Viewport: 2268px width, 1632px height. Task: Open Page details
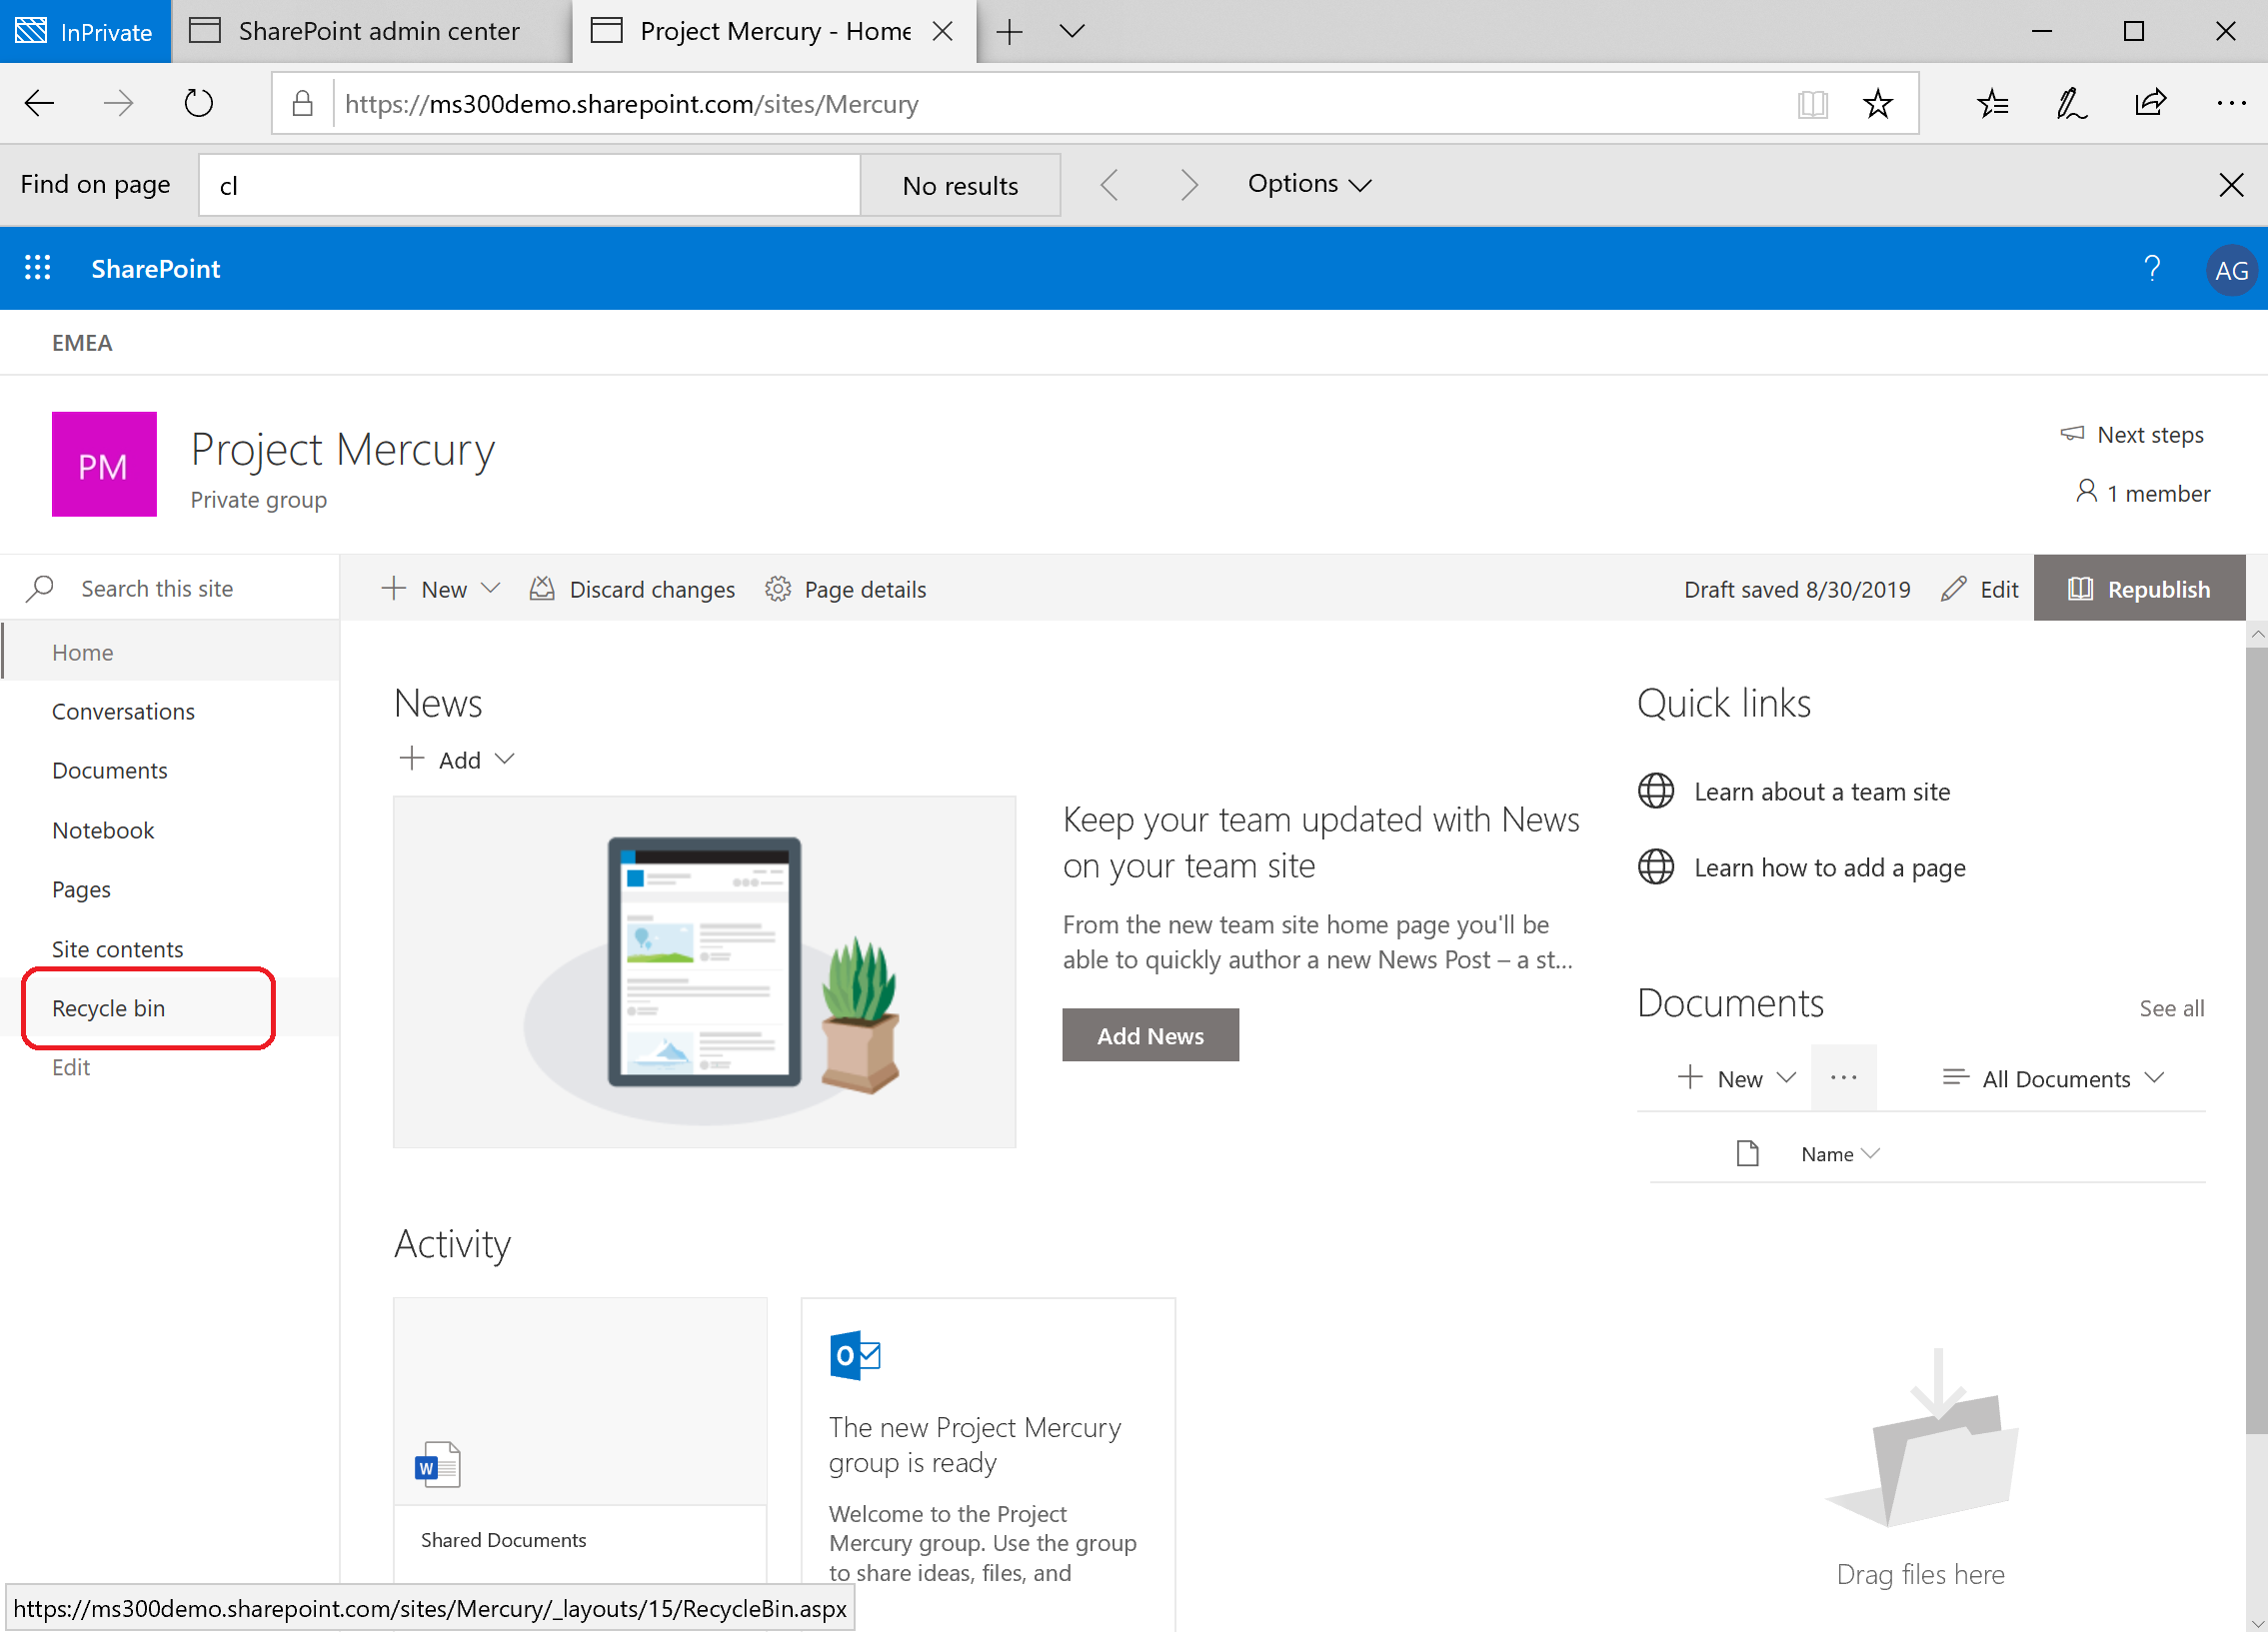point(846,589)
